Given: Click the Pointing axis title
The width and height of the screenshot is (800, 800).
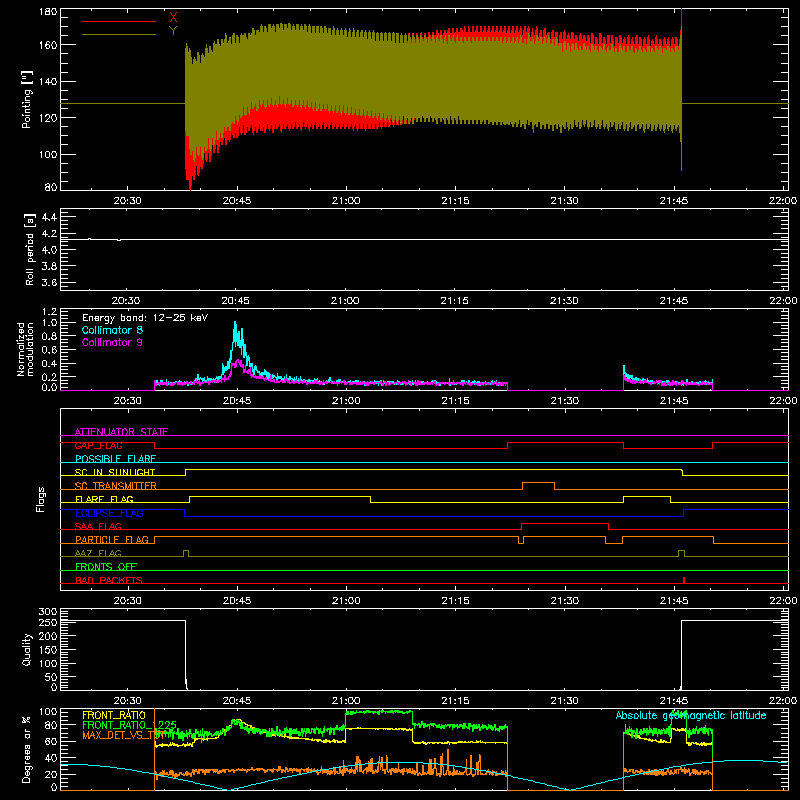Looking at the screenshot, I should pyautogui.click(x=27, y=99).
